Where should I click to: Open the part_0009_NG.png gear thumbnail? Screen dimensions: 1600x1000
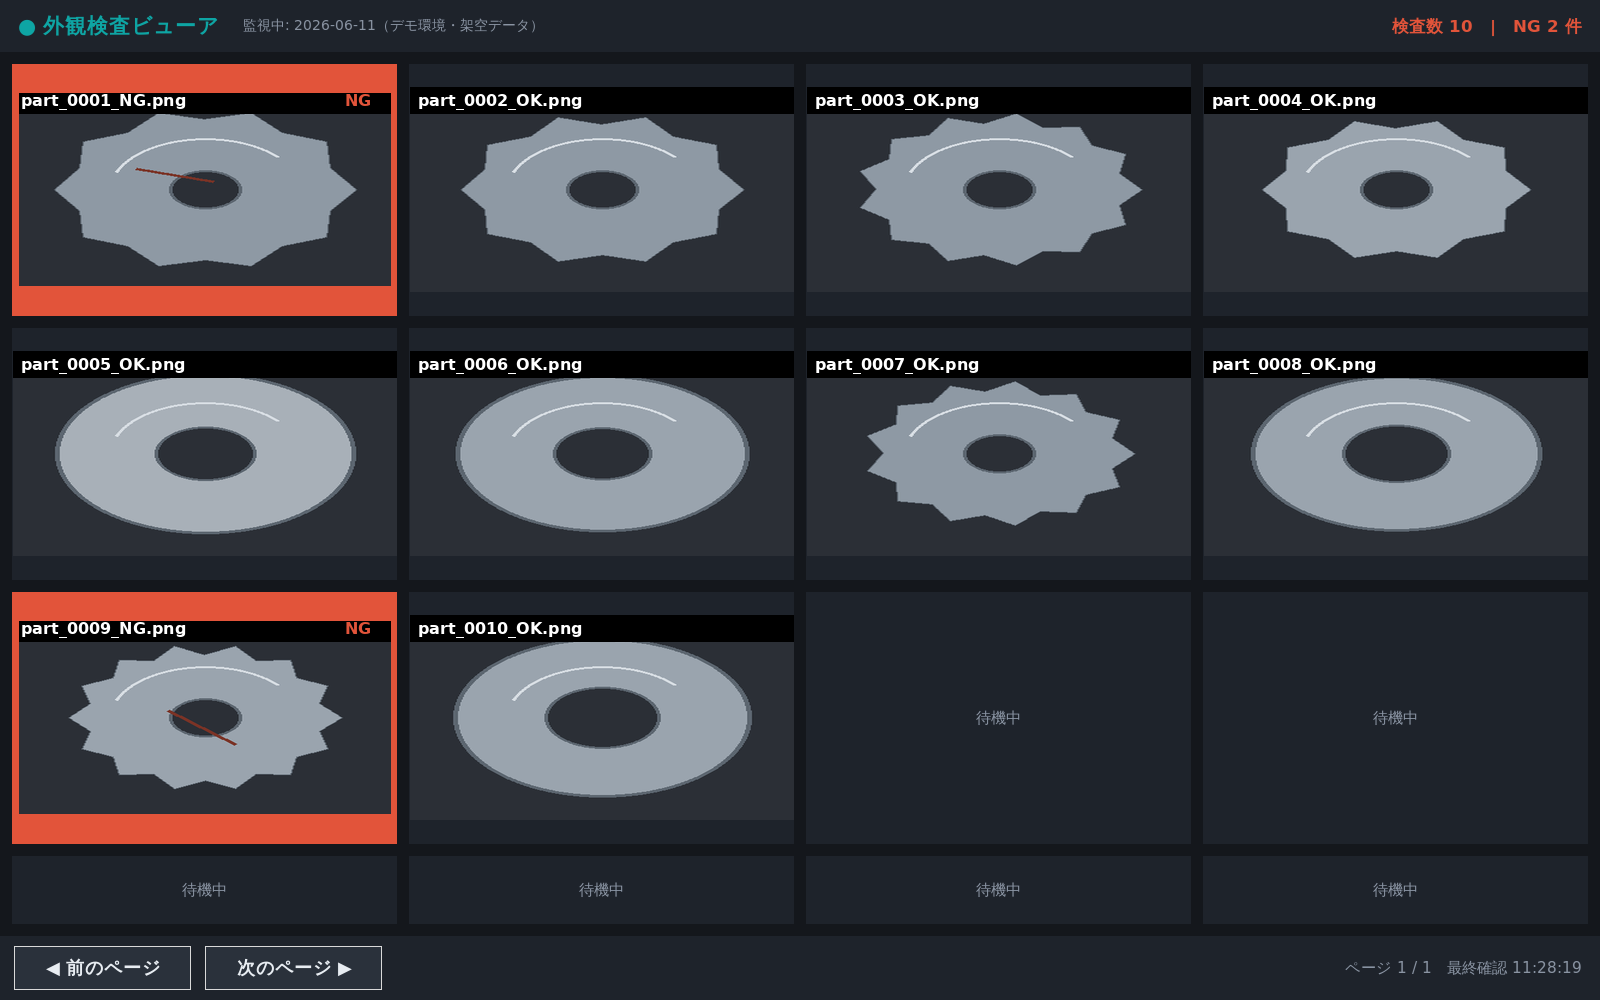205,718
